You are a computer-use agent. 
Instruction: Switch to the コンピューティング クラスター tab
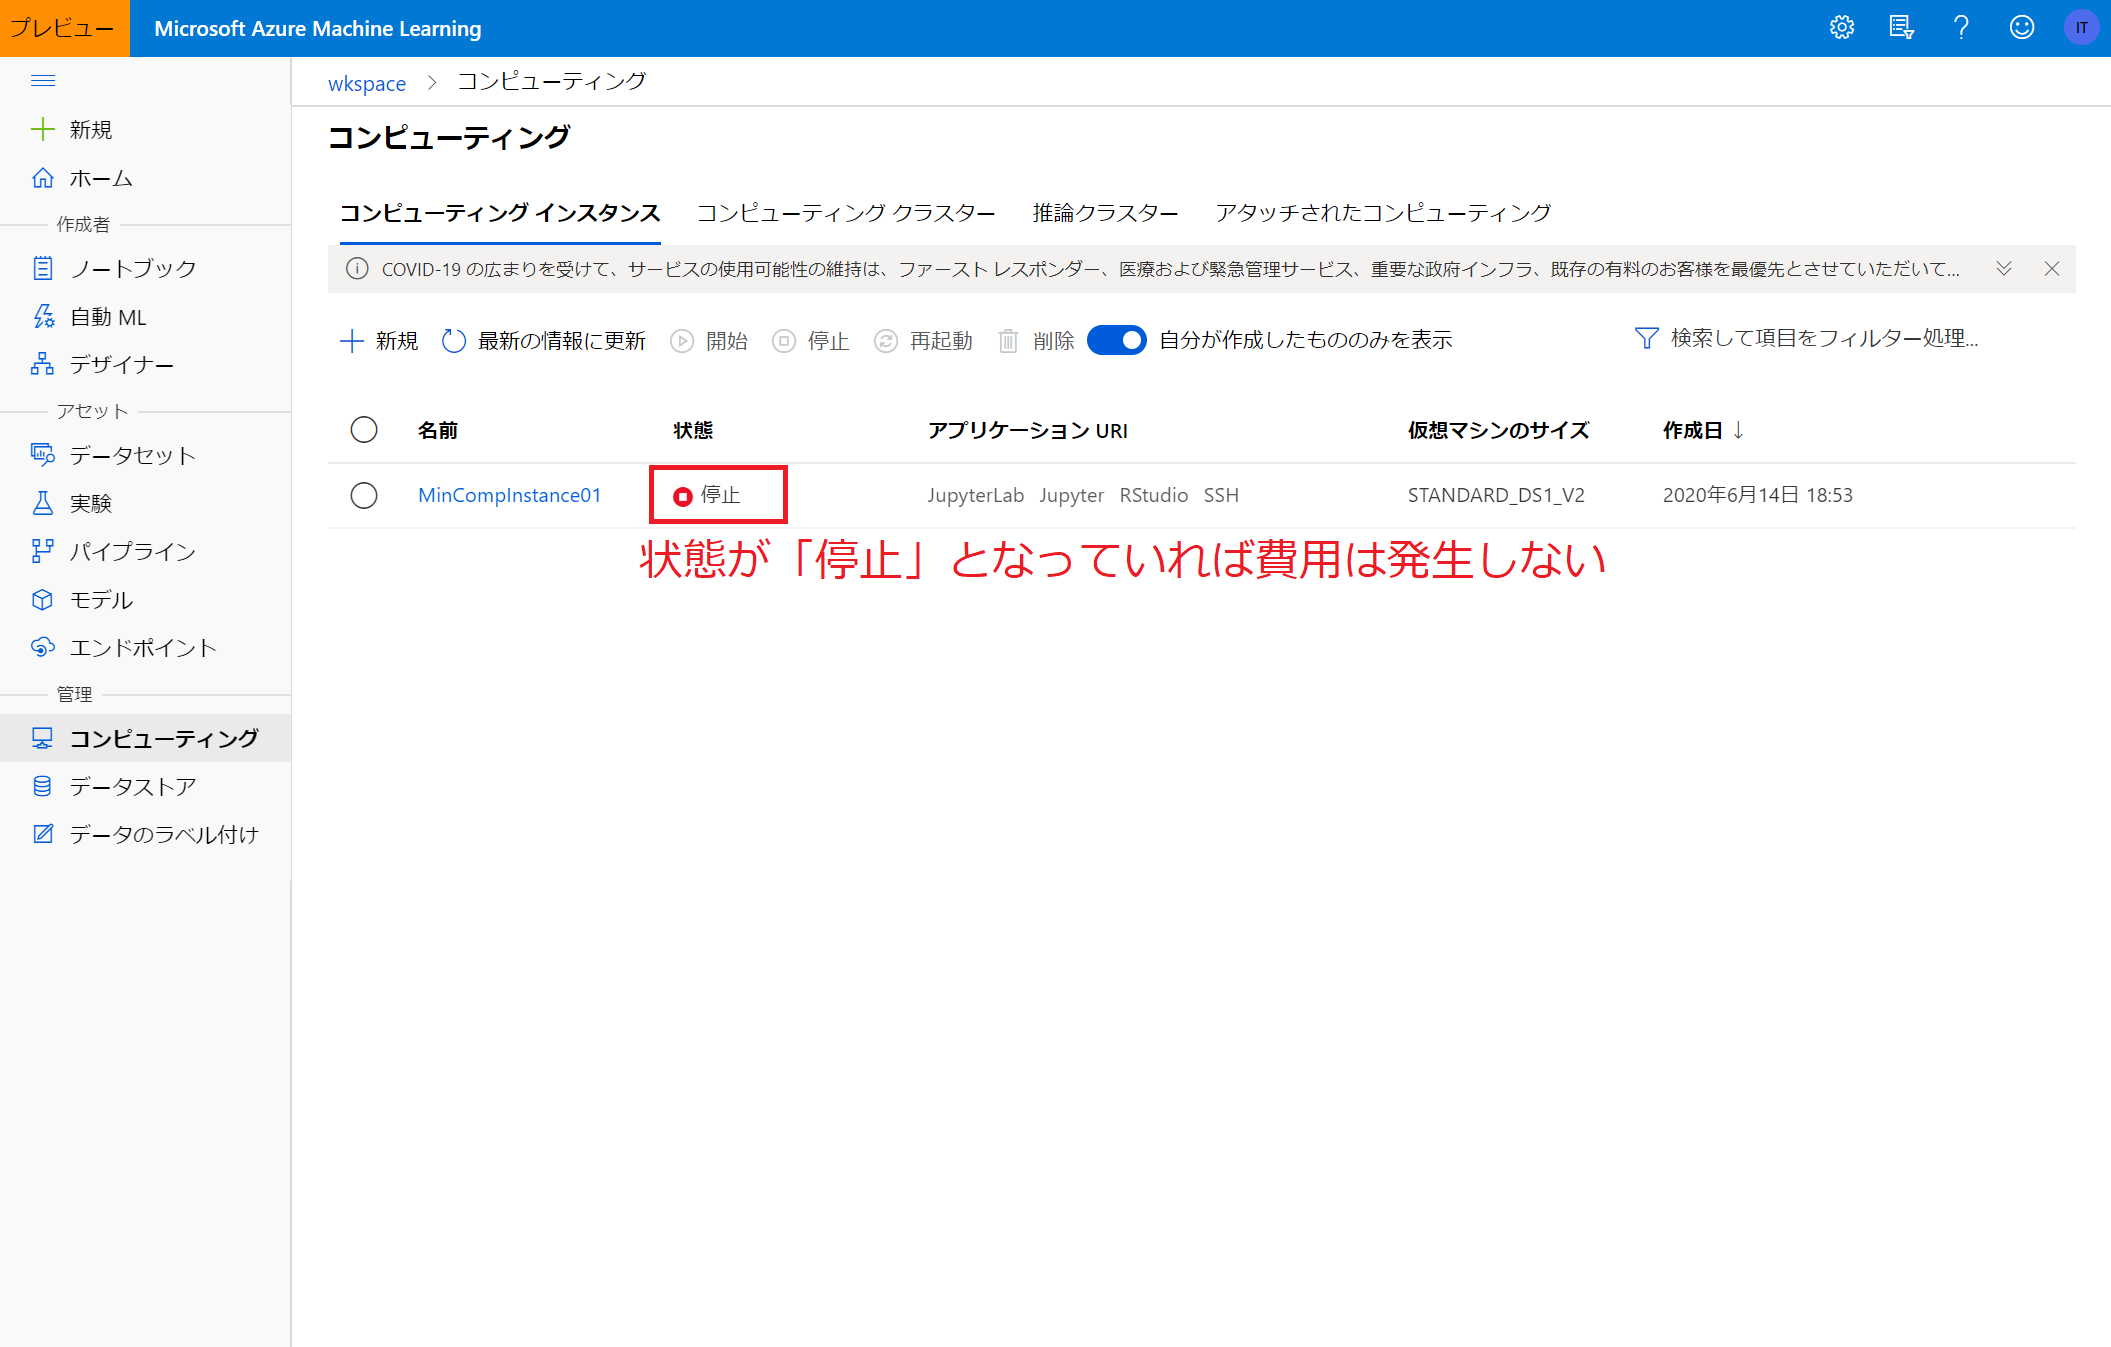click(x=845, y=213)
